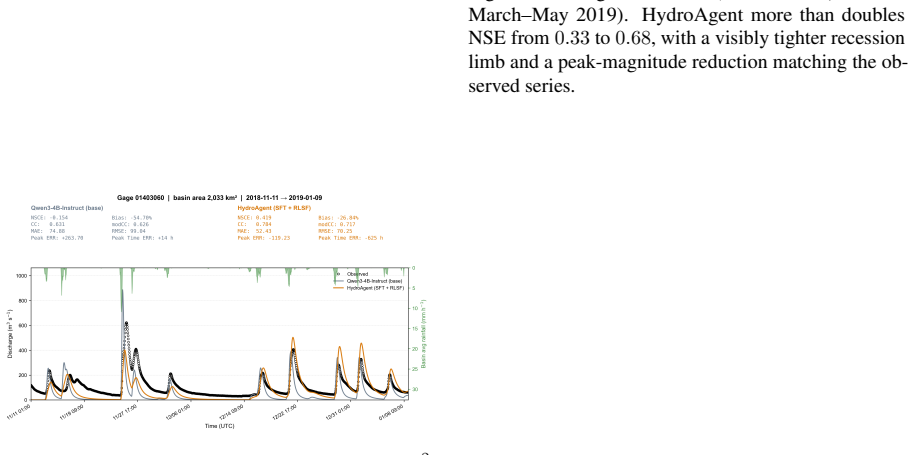
Task: Click the orange peak near 12/22 17:00
Action: click(293, 338)
